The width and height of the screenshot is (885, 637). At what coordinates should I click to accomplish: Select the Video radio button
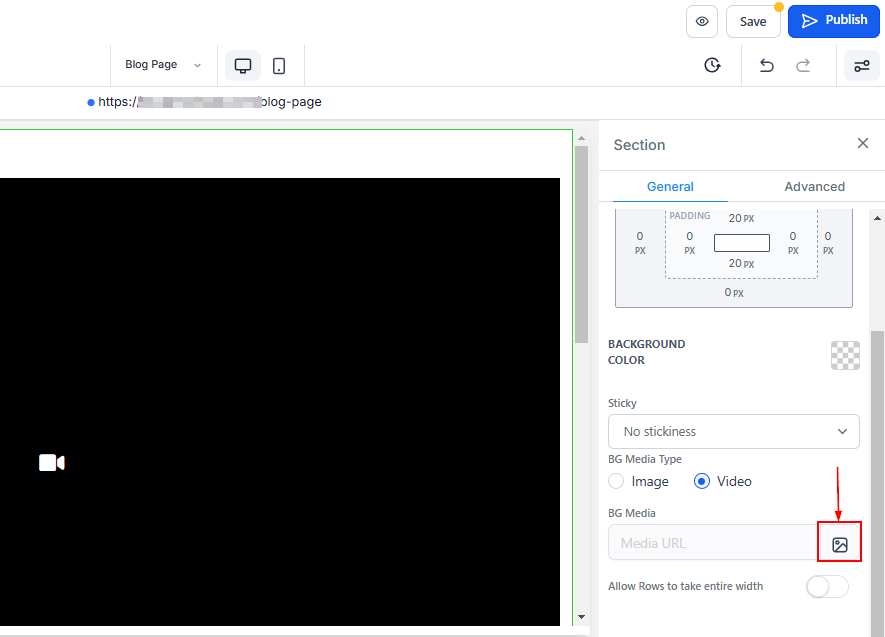pyautogui.click(x=702, y=481)
